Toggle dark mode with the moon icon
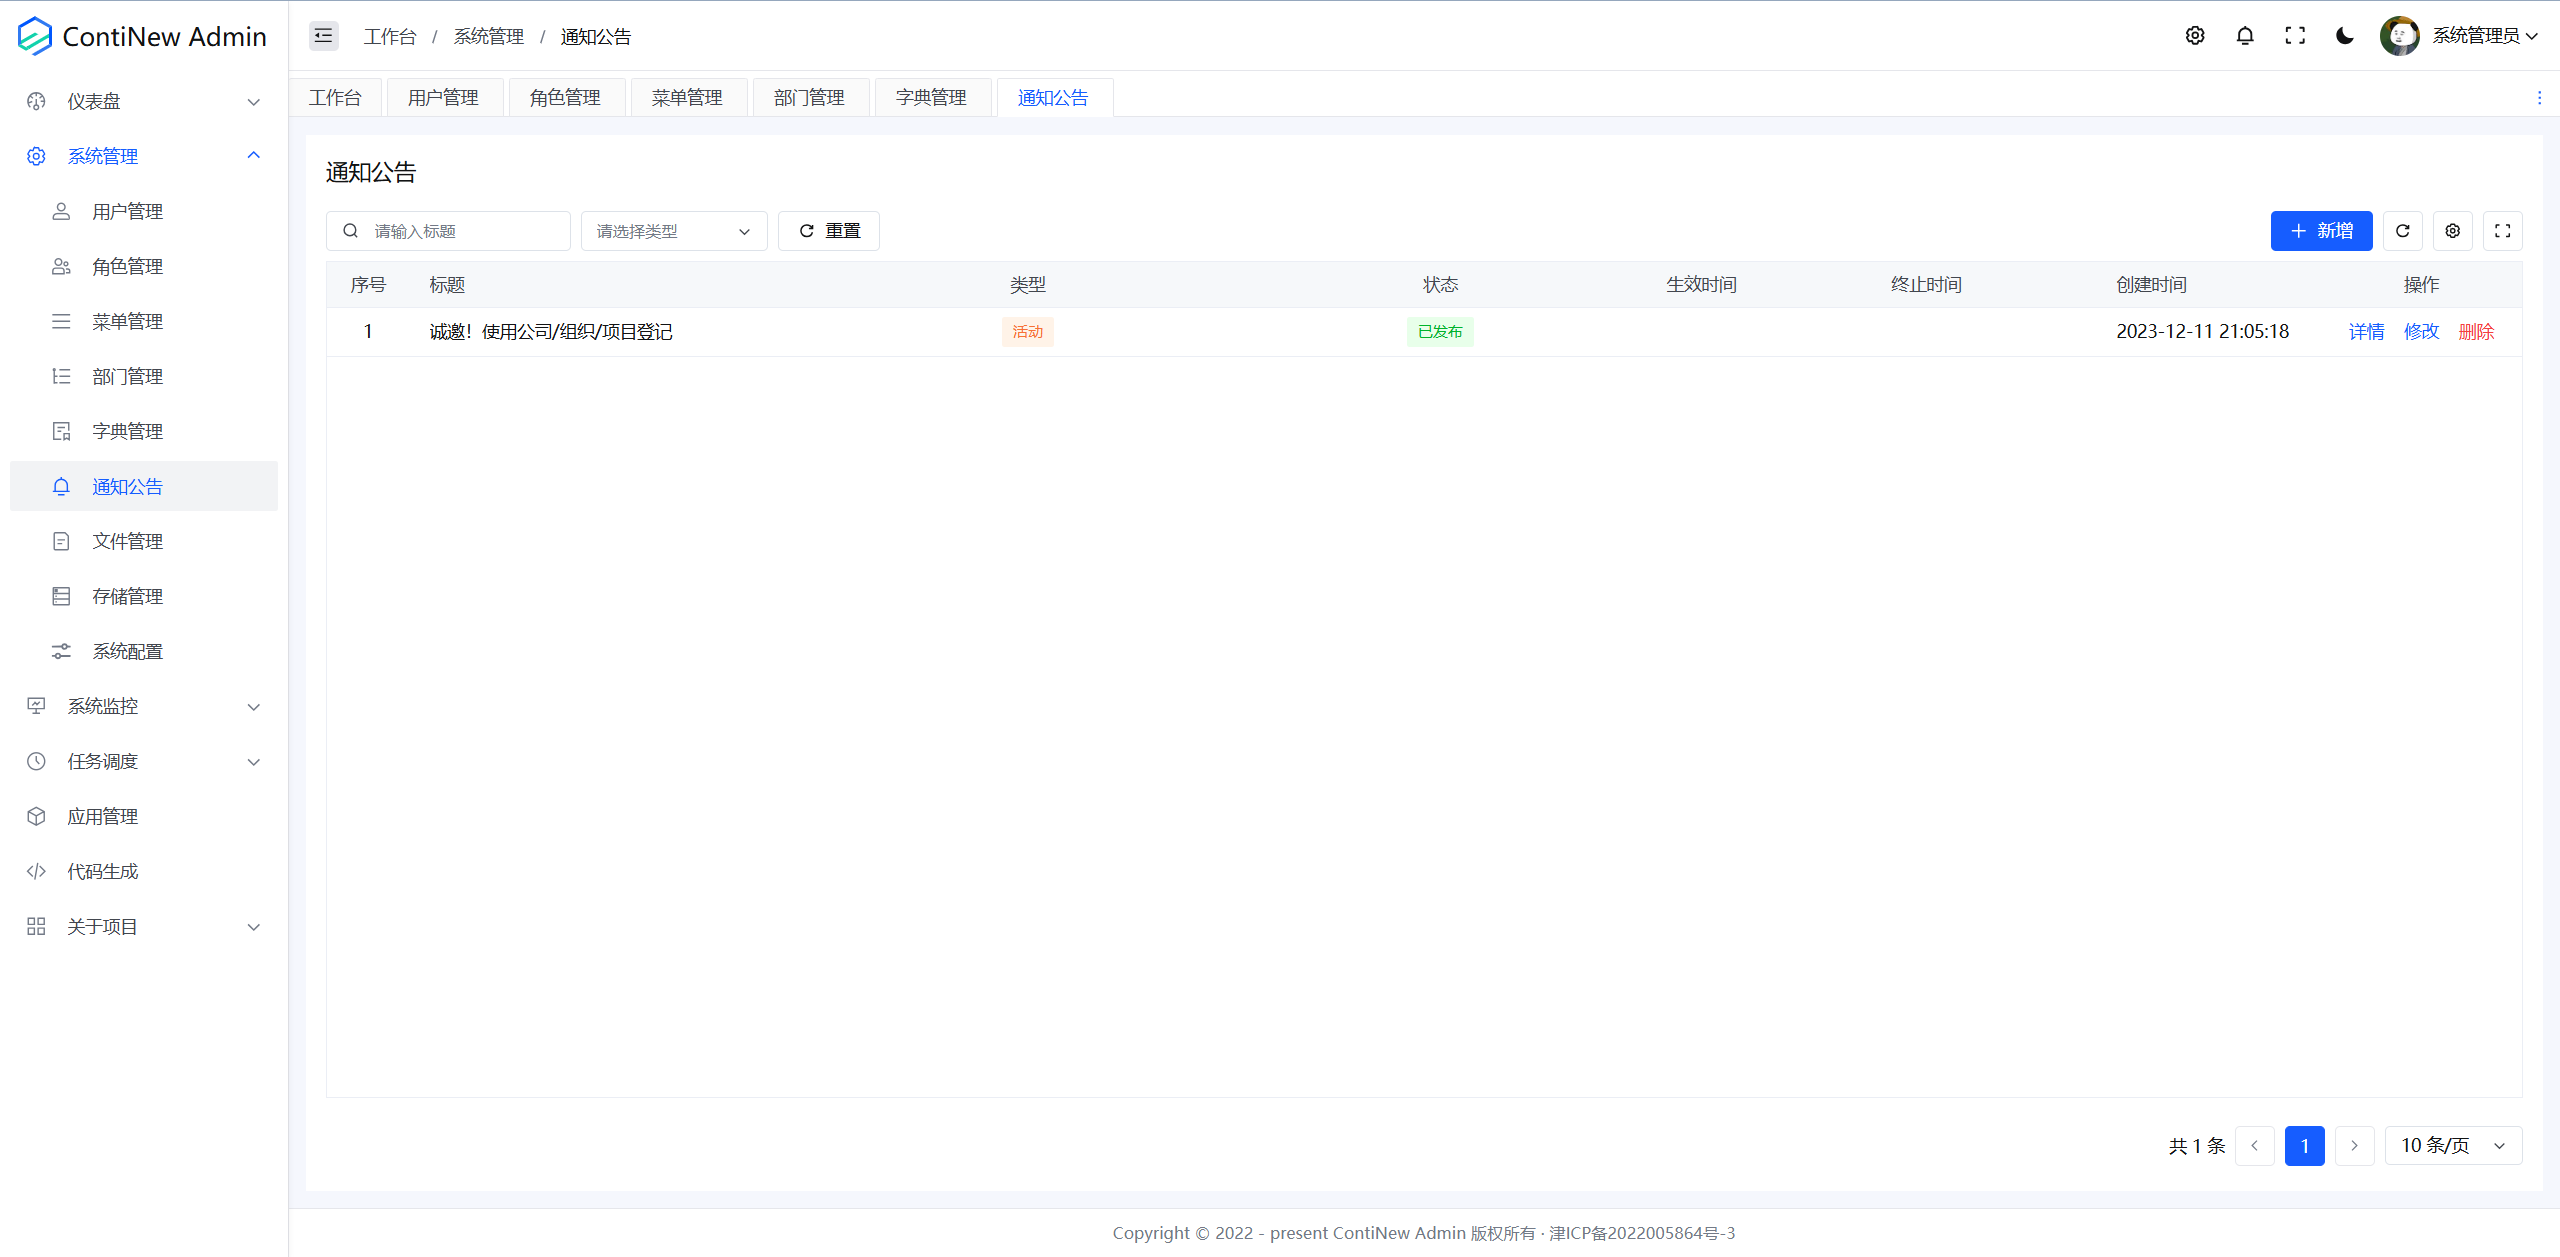Viewport: 2560px width, 1257px height. [x=2345, y=35]
